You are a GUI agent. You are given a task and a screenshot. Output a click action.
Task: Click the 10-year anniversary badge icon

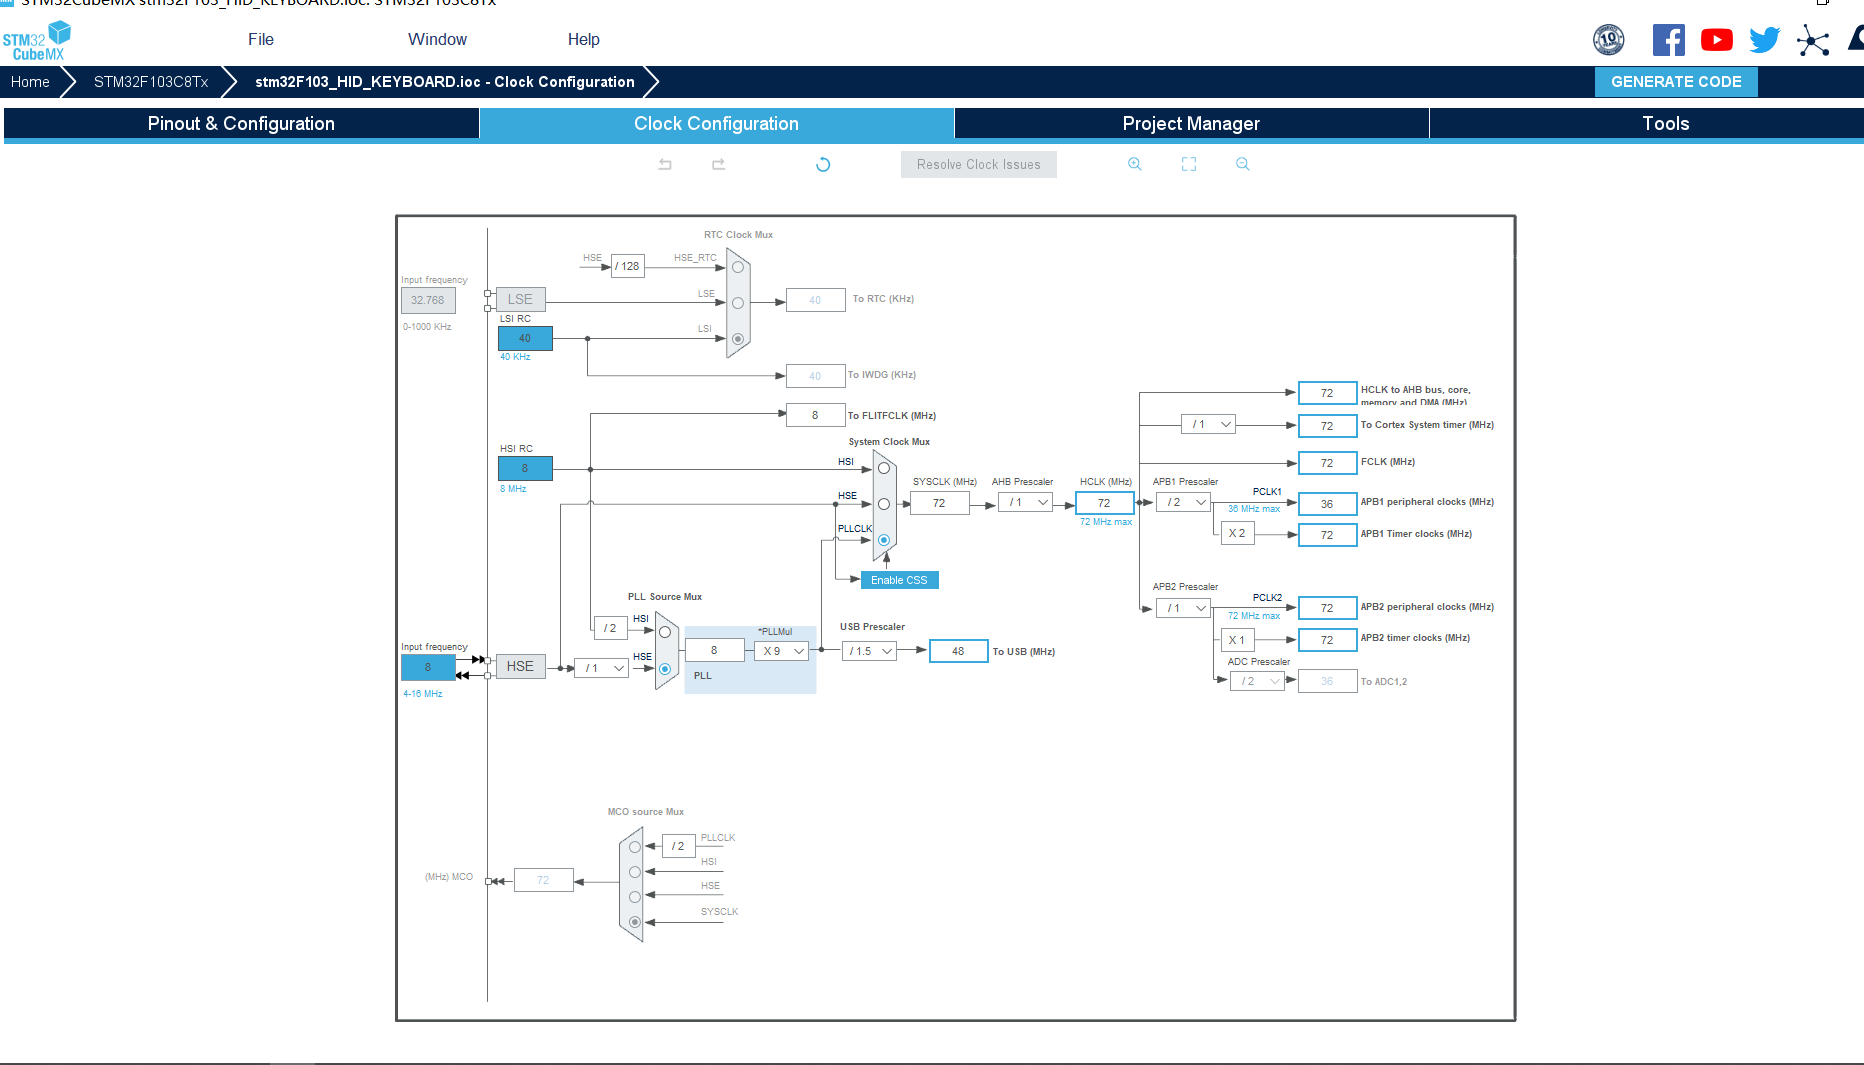pyautogui.click(x=1609, y=40)
